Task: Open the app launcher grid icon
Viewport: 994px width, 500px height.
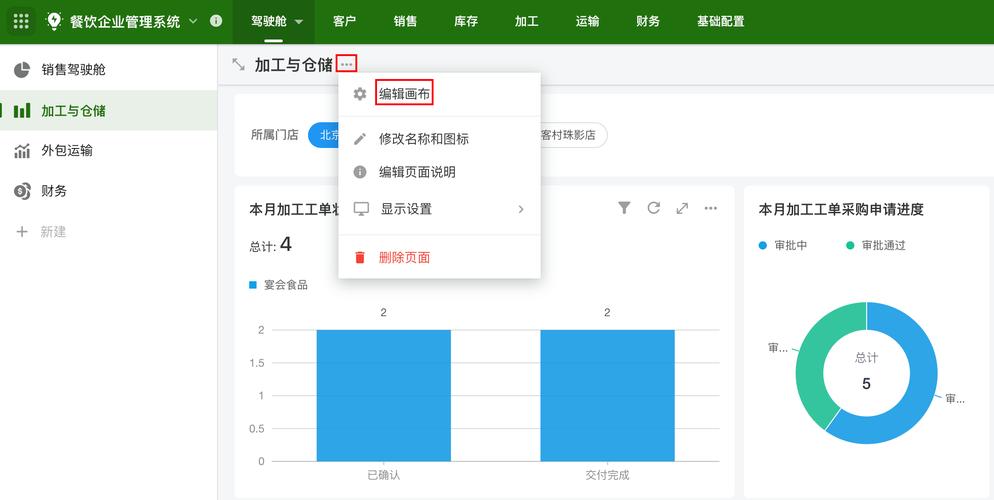Action: [21, 21]
